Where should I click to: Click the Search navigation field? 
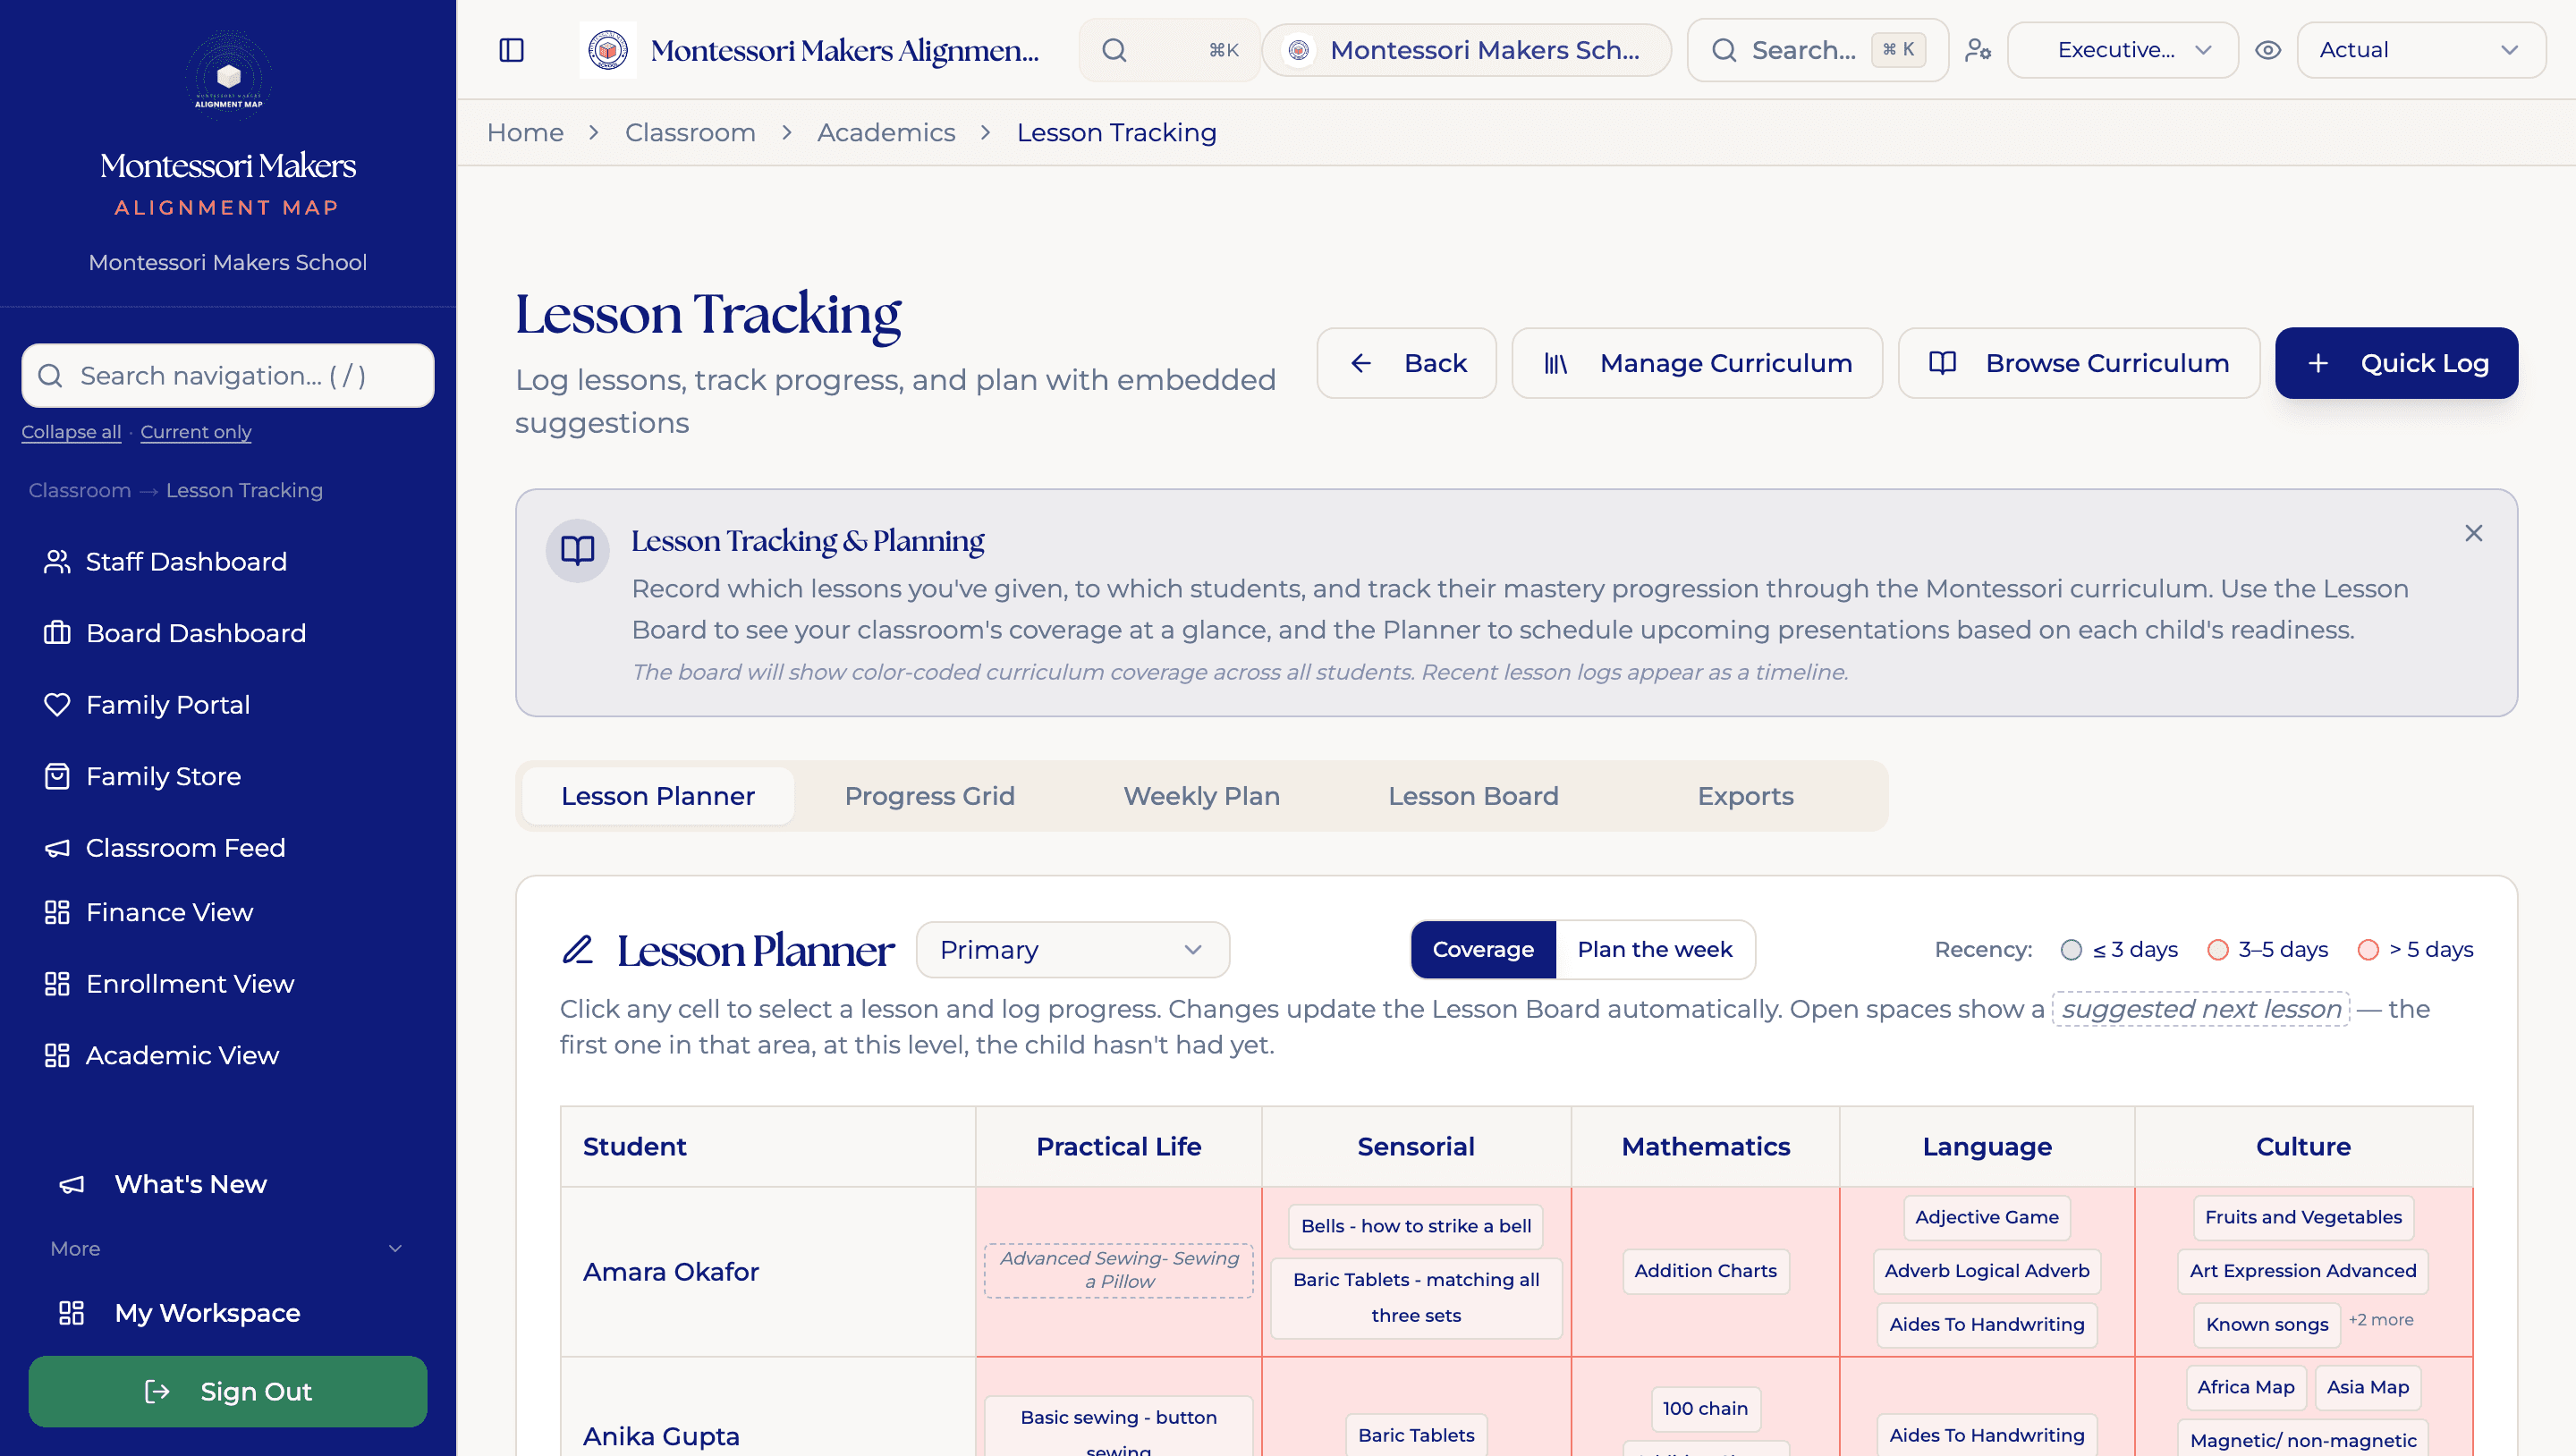pyautogui.click(x=228, y=376)
